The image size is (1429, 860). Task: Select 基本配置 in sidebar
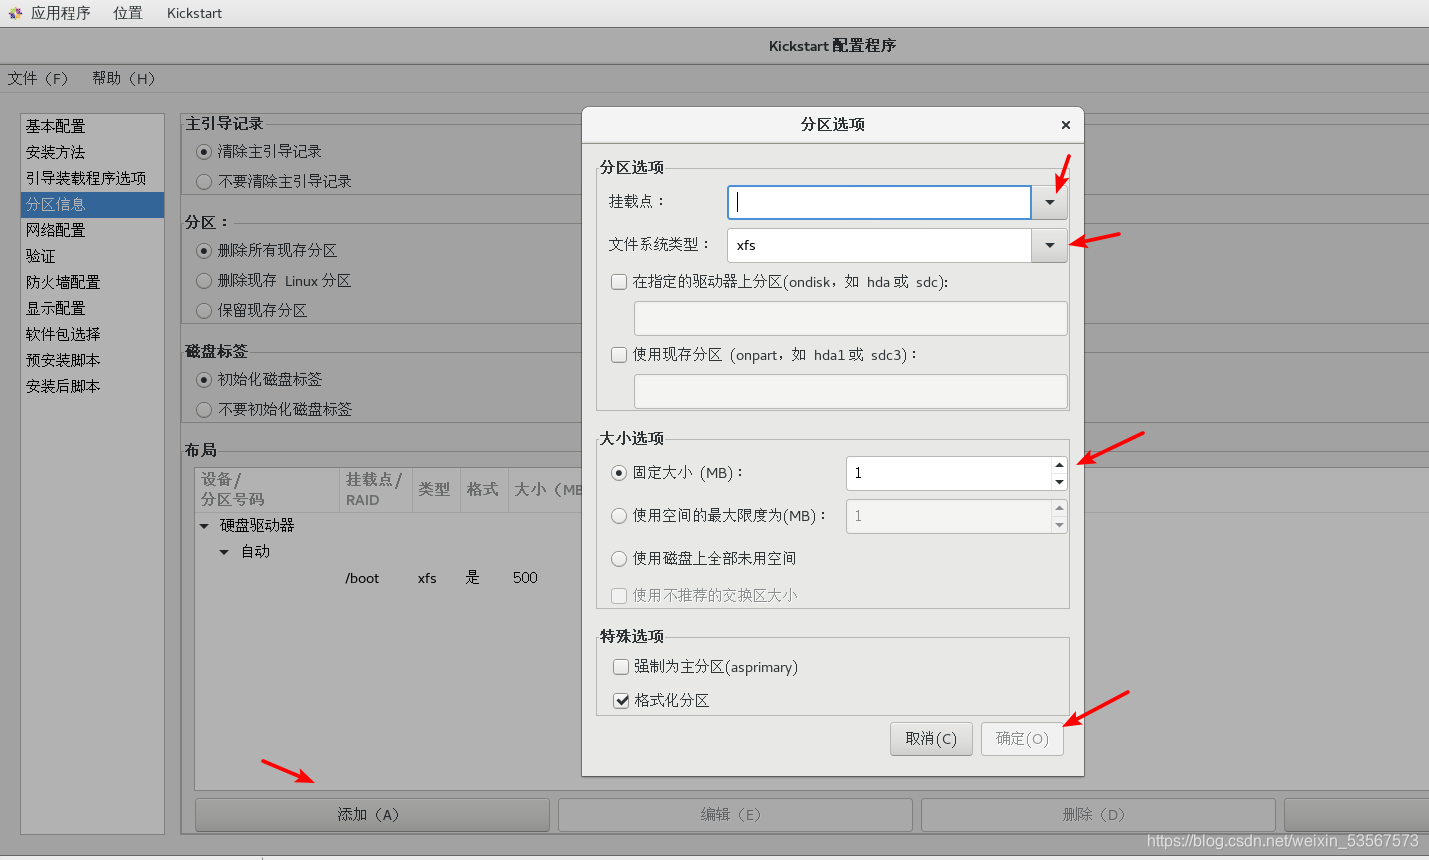92,126
